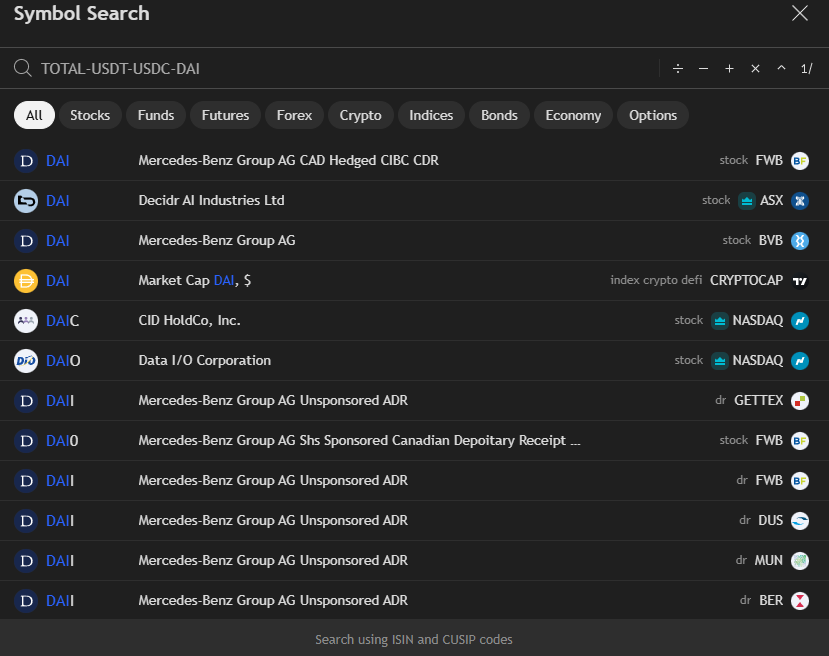Click the Data I/O Corporation logo icon
Image resolution: width=829 pixels, height=656 pixels.
26,361
